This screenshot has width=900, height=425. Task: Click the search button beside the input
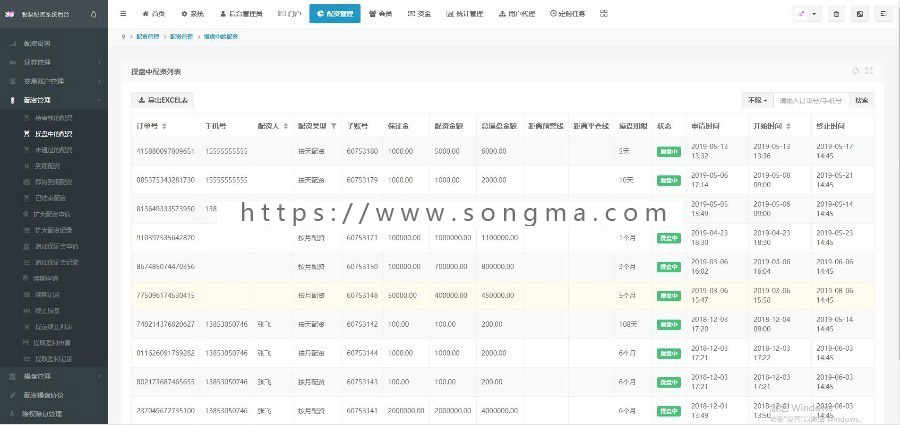[x=862, y=100]
